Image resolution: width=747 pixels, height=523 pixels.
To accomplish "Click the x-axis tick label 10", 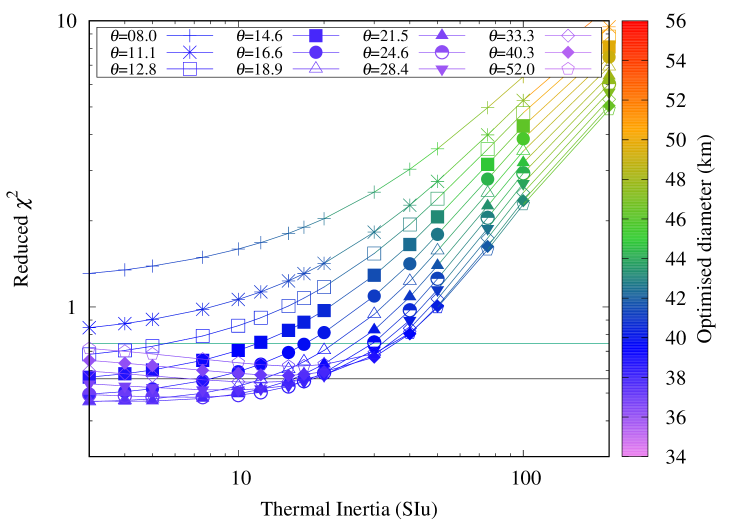I will coord(241,477).
